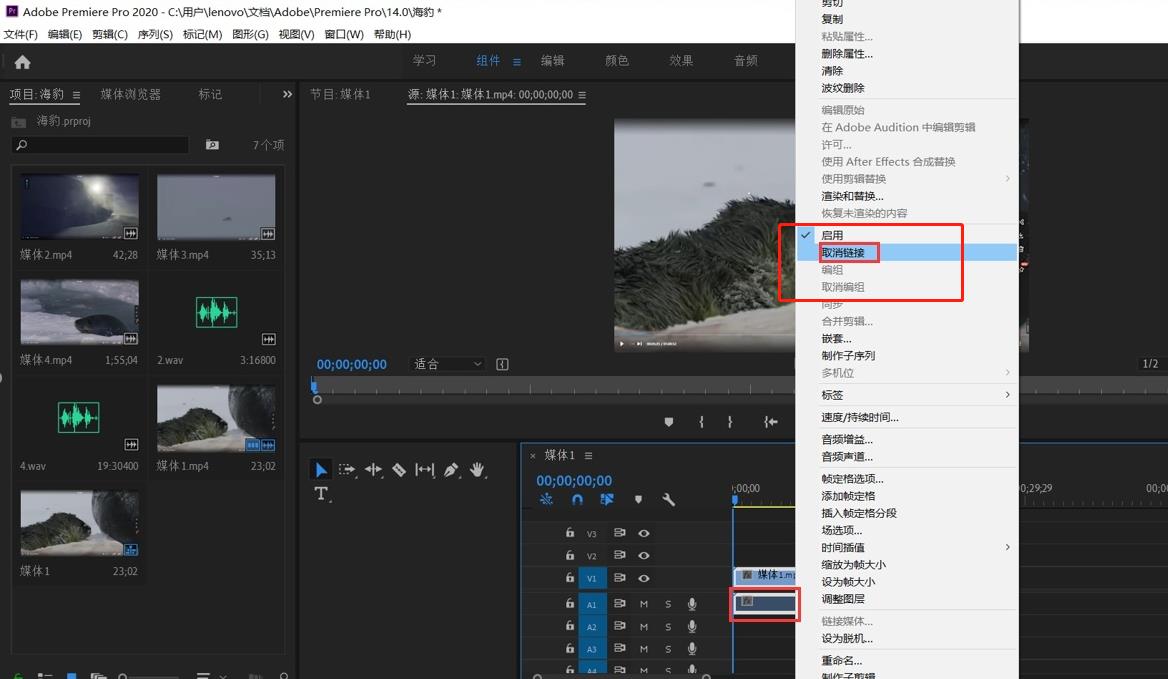This screenshot has width=1168, height=679.
Task: Open timeline display settings wrench
Action: [x=669, y=500]
